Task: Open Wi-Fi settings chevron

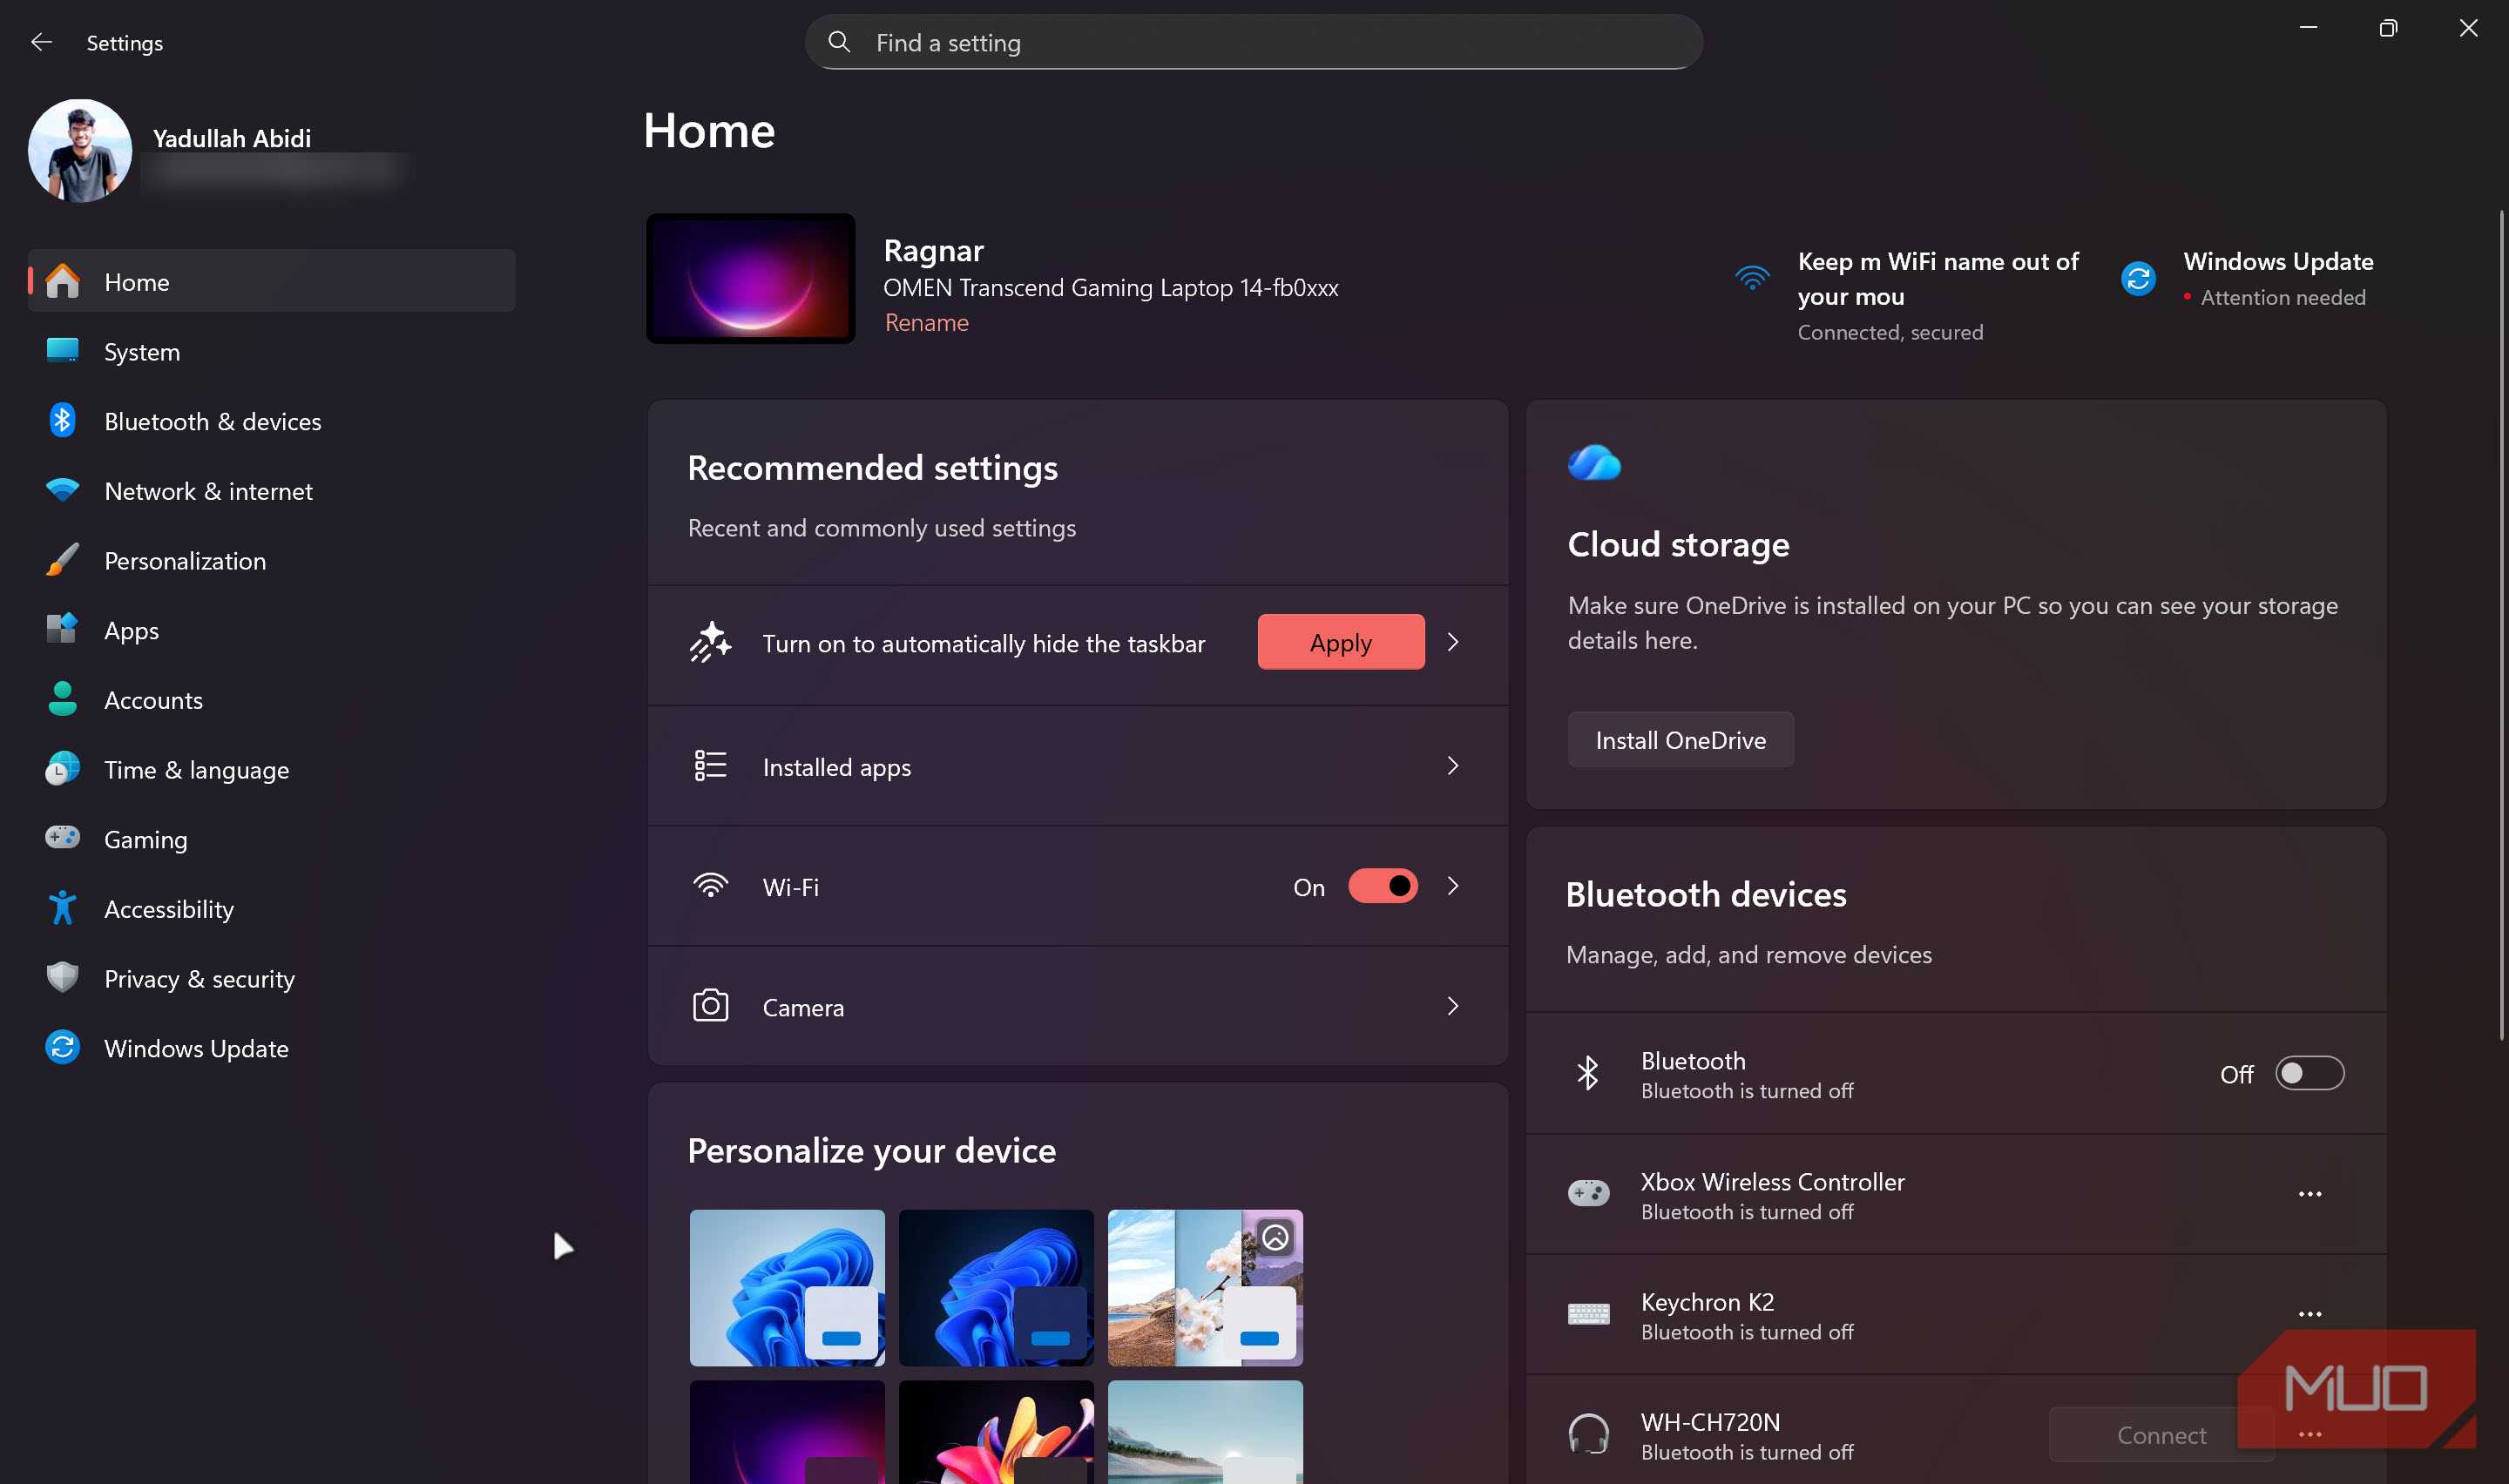Action: [1453, 886]
